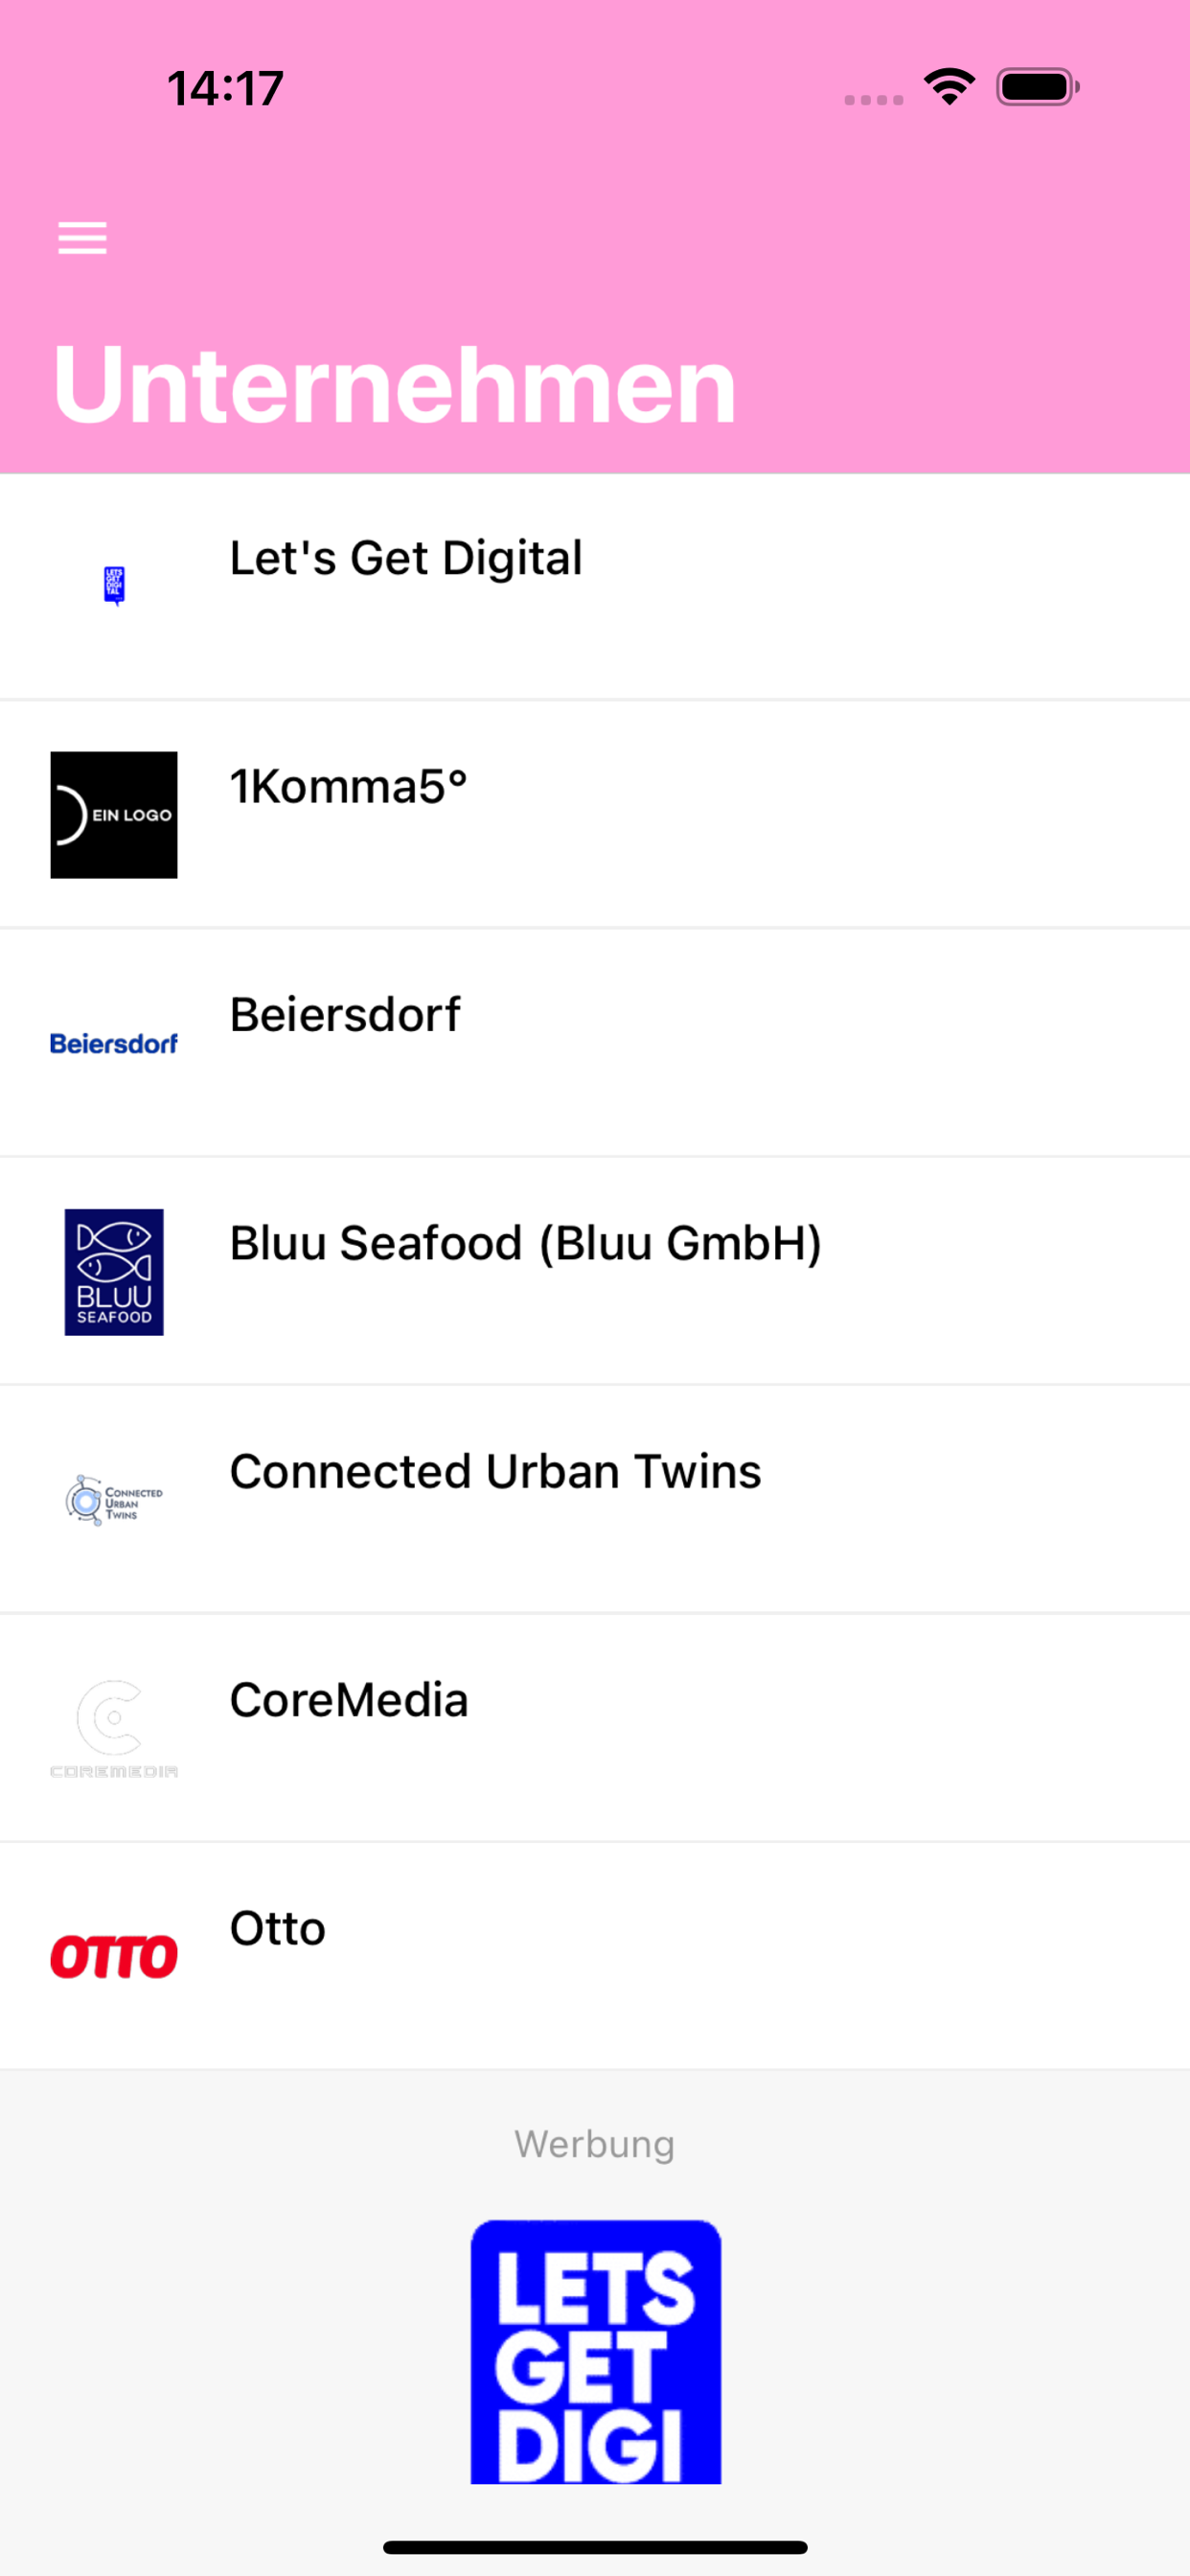Tap the red Otto logo
This screenshot has height=2576, width=1190.
point(114,1957)
